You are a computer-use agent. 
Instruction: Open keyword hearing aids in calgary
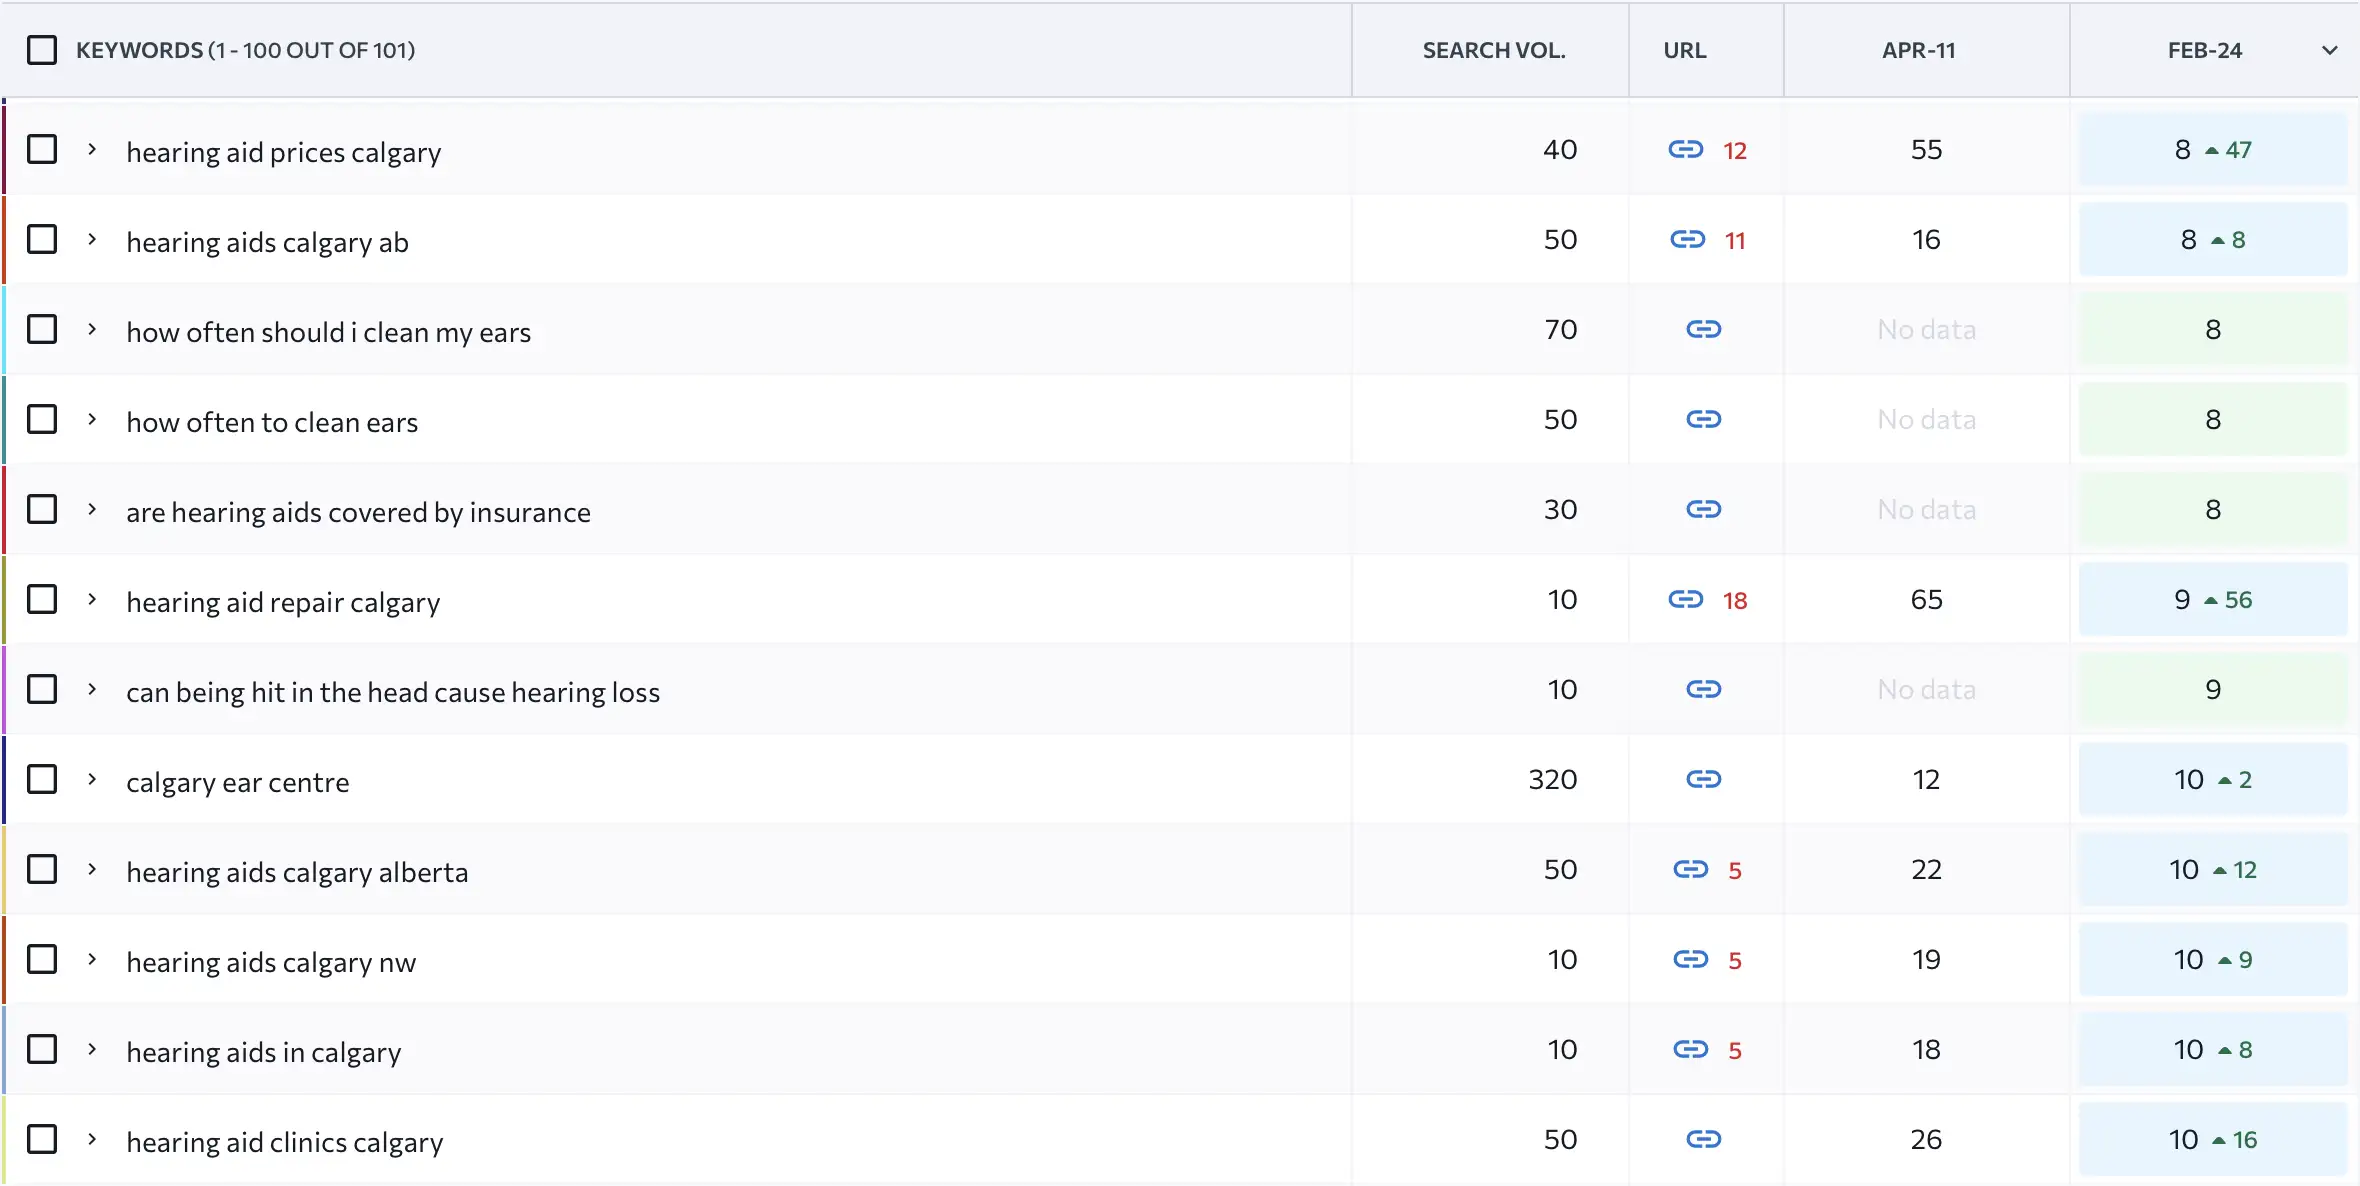(x=263, y=1052)
